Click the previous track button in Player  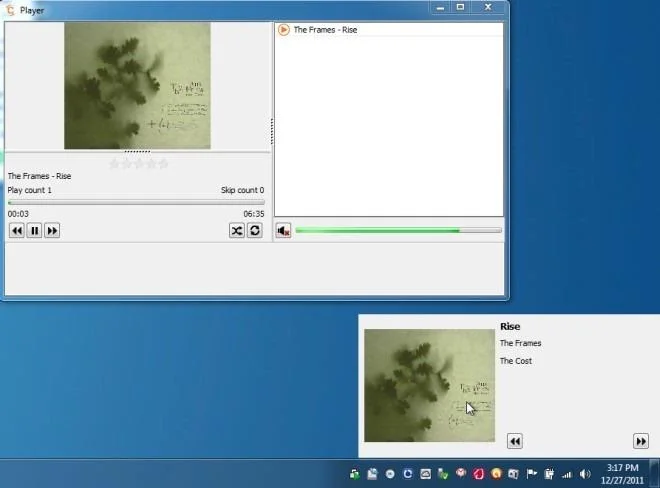click(x=16, y=231)
